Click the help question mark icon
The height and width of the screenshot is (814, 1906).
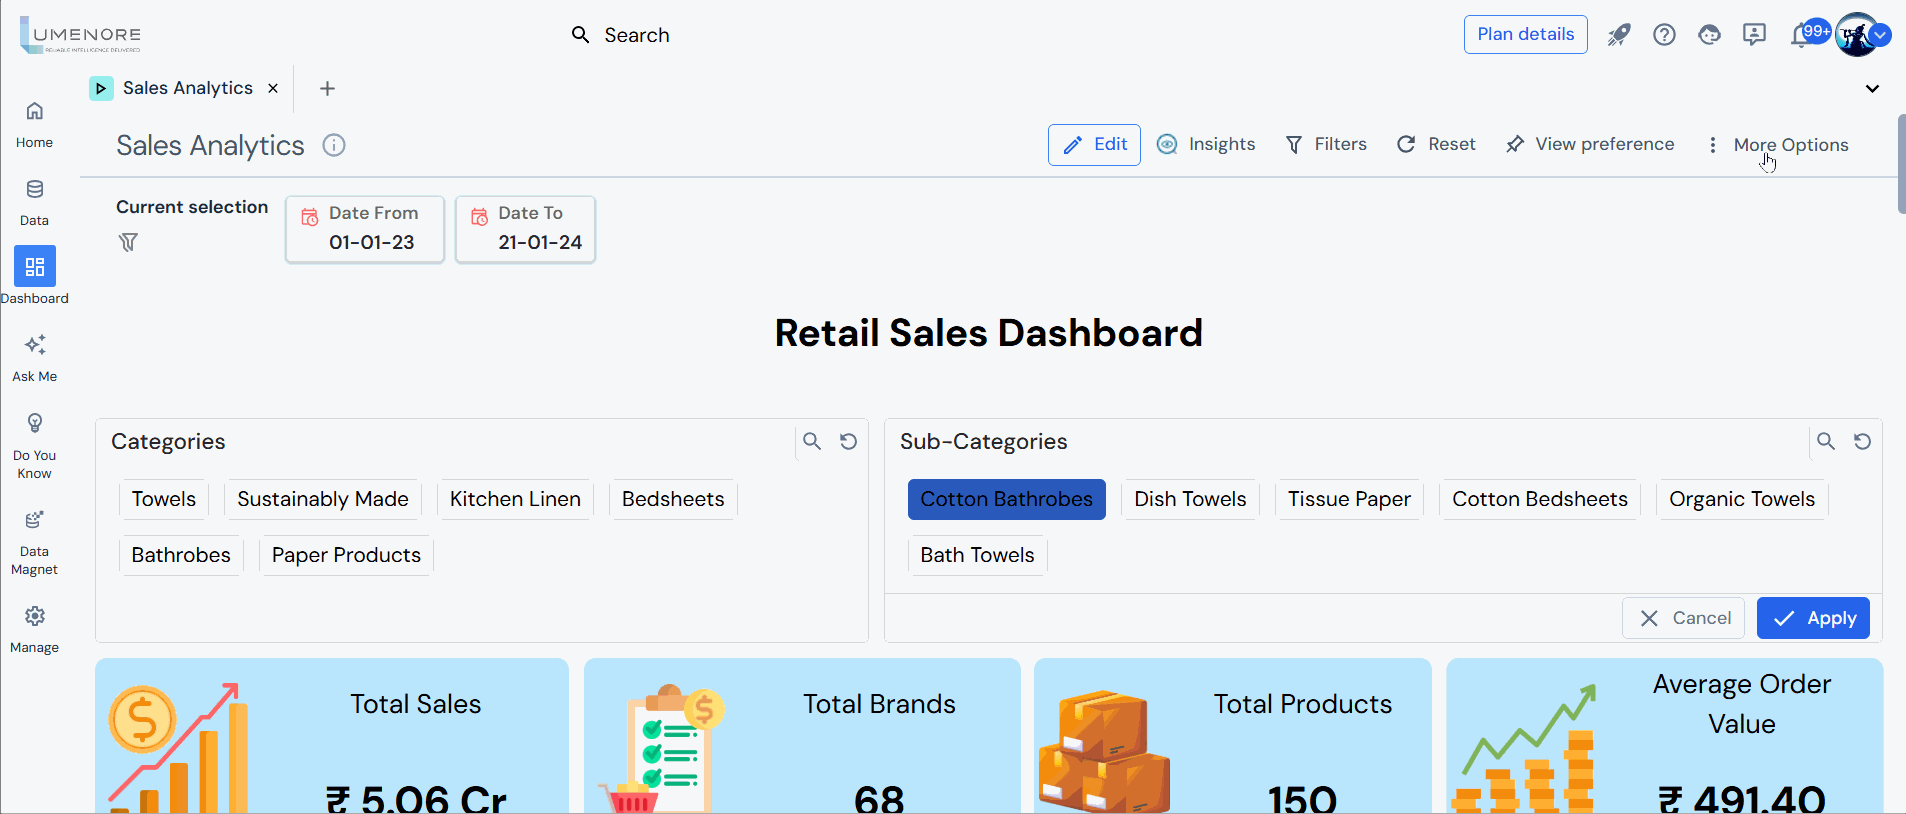tap(1664, 35)
